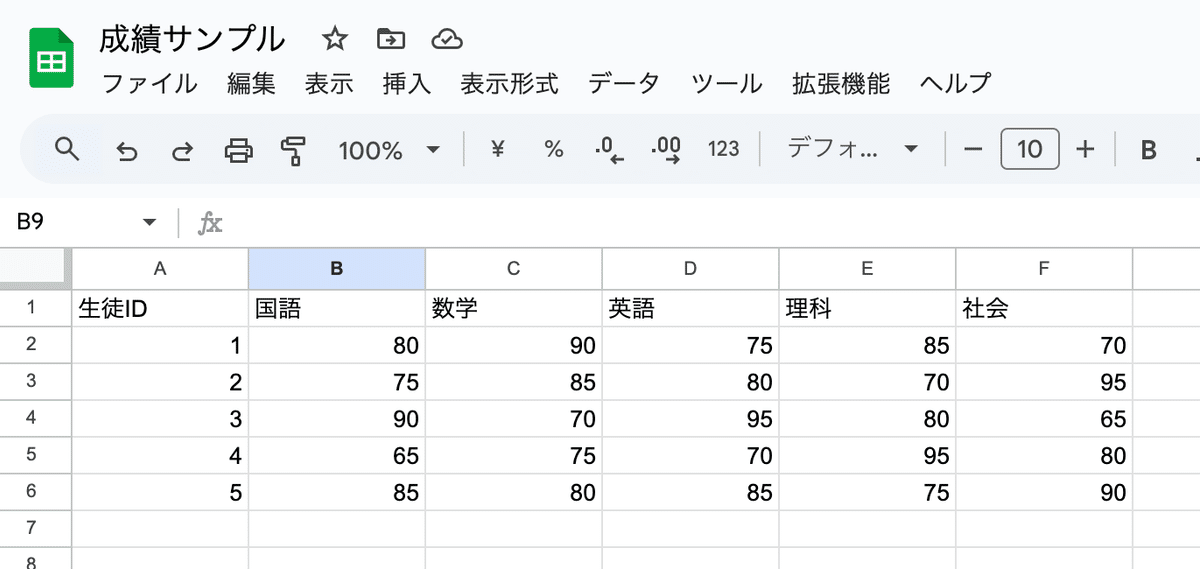Check cloud save status icon
This screenshot has height=569, width=1200.
[446, 39]
